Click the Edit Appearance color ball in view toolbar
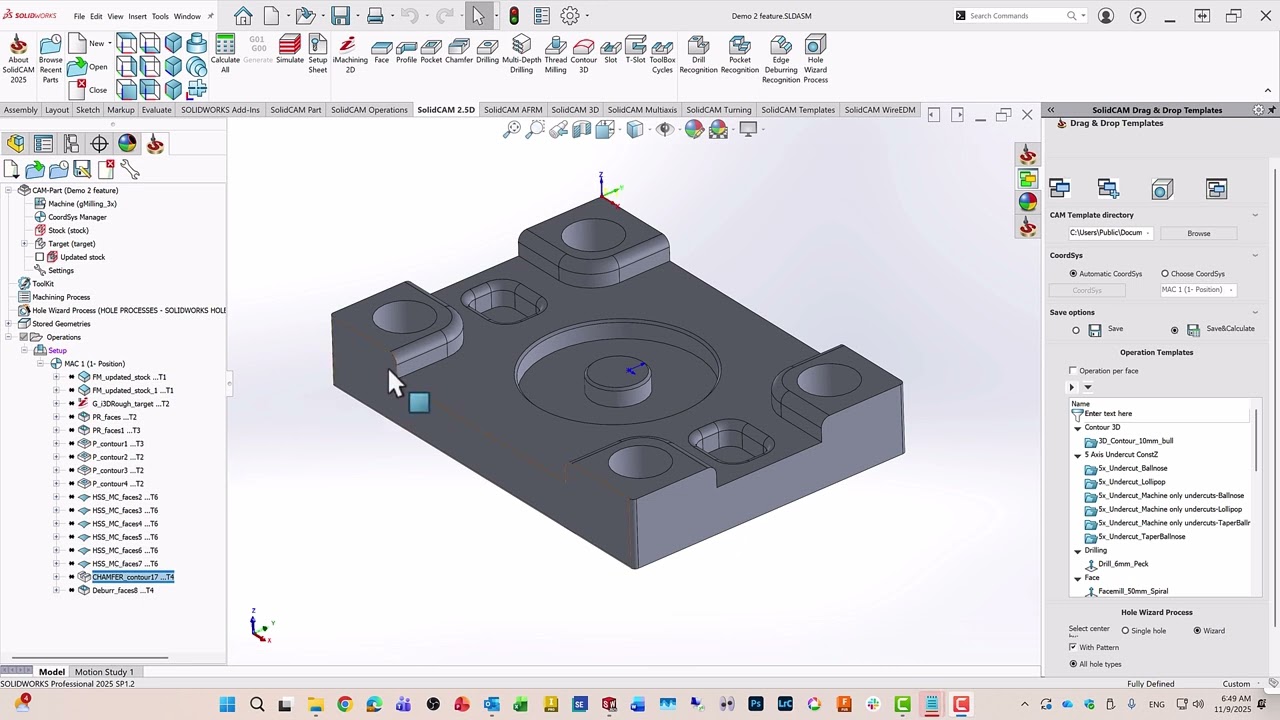Image resolution: width=1280 pixels, height=720 pixels. pos(694,129)
